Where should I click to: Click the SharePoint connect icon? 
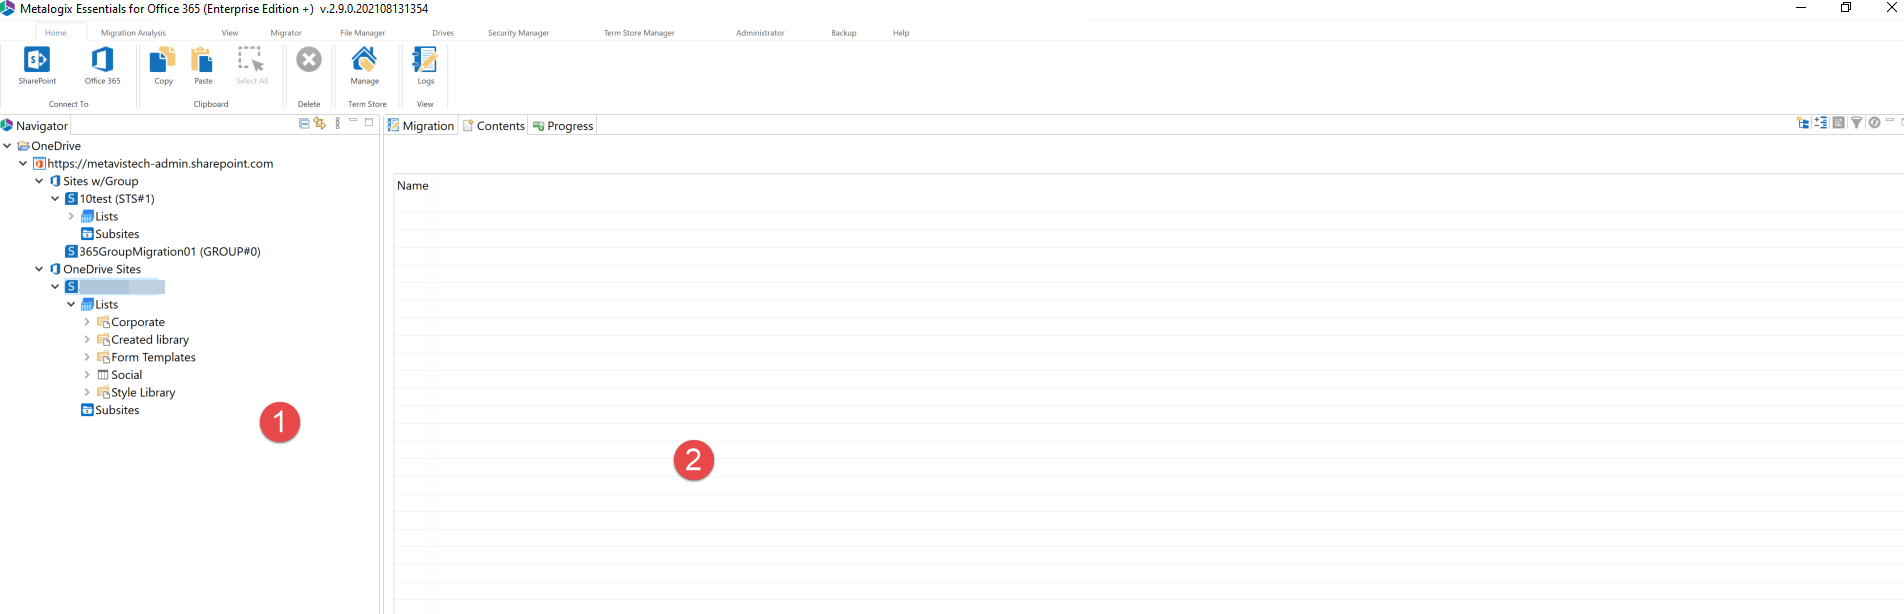tap(37, 60)
